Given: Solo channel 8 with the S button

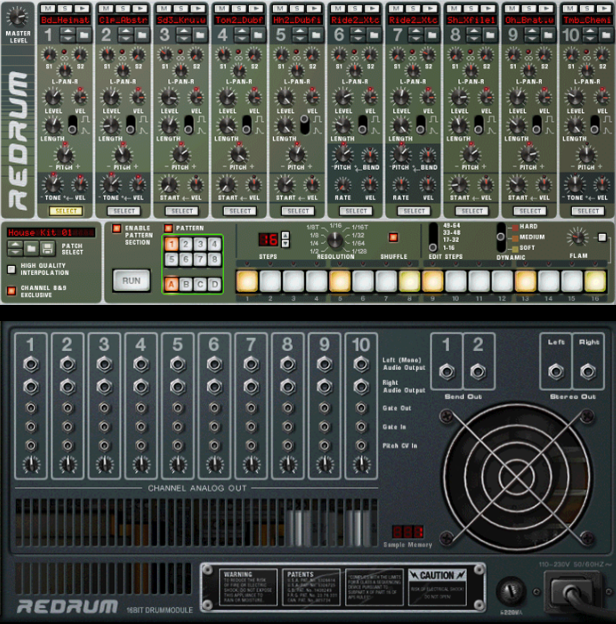Looking at the screenshot, I should [x=471, y=8].
